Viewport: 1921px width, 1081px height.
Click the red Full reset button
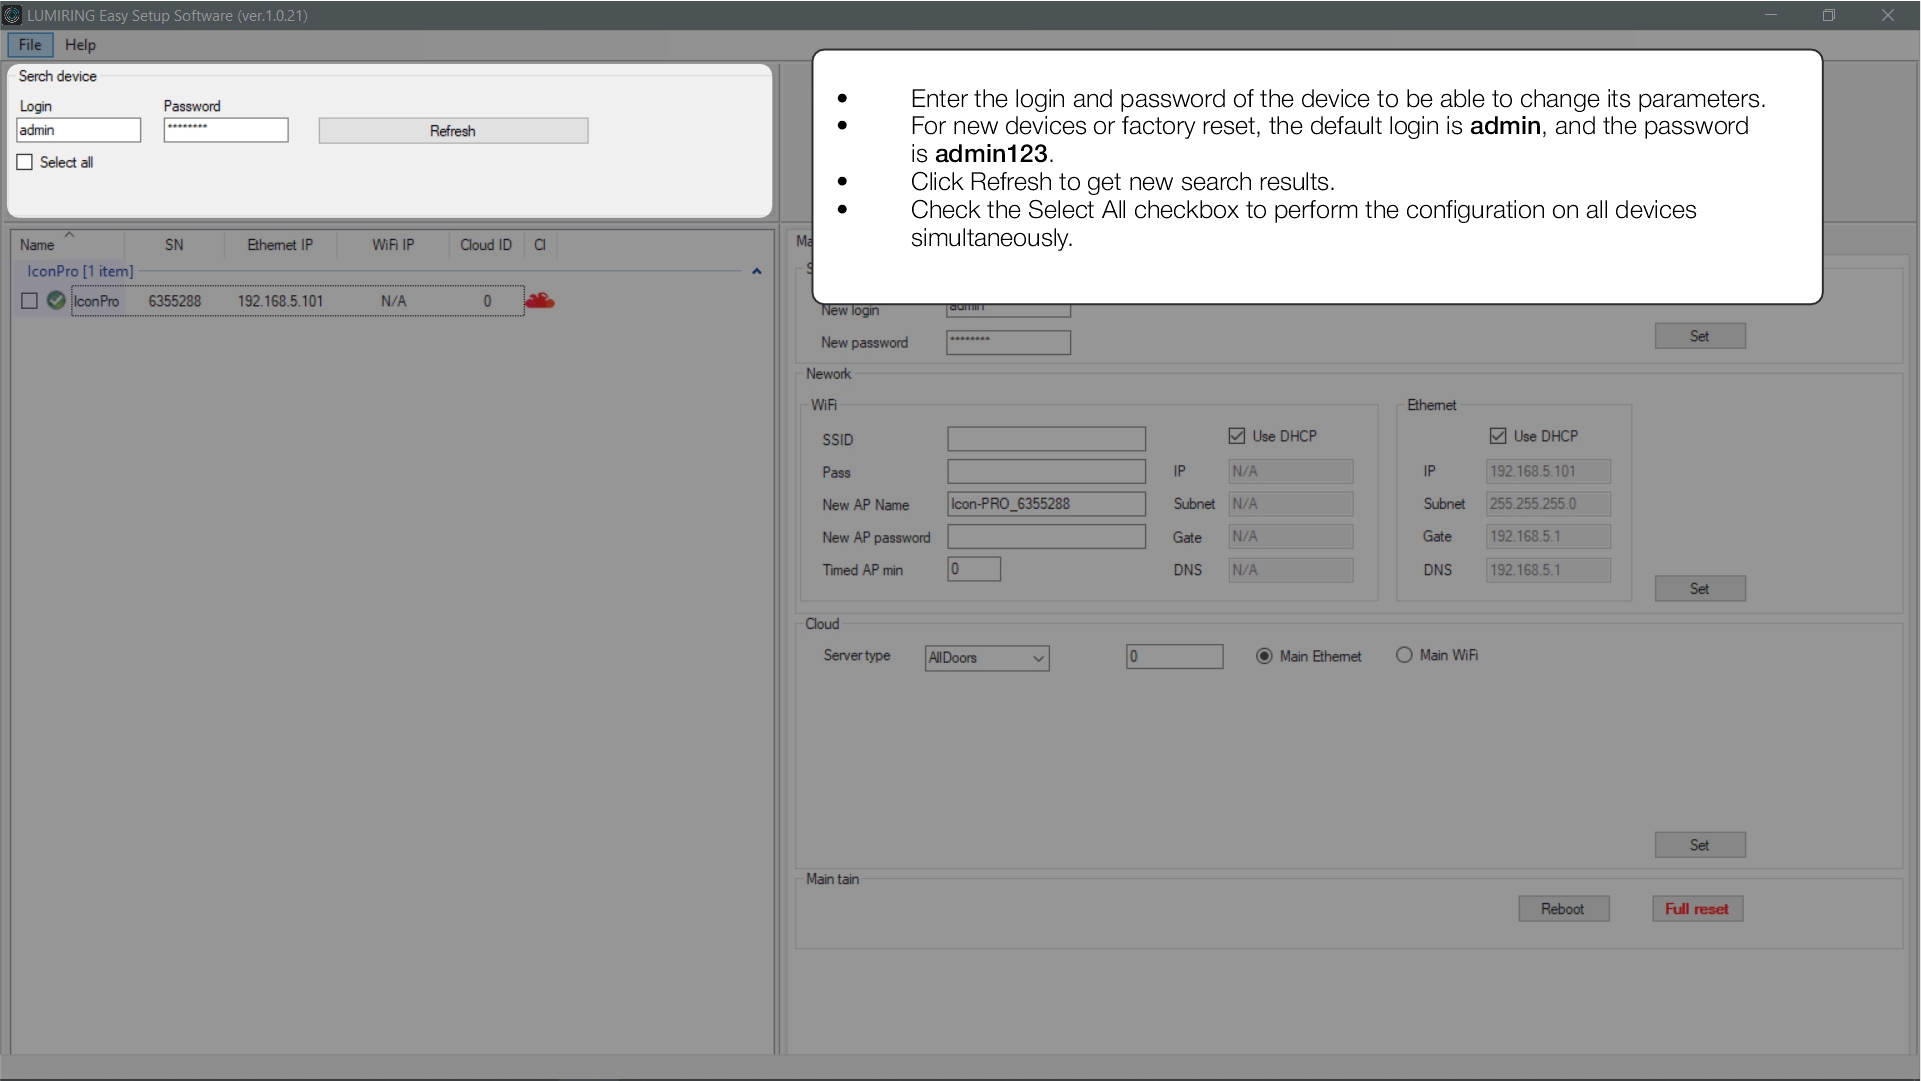point(1697,909)
